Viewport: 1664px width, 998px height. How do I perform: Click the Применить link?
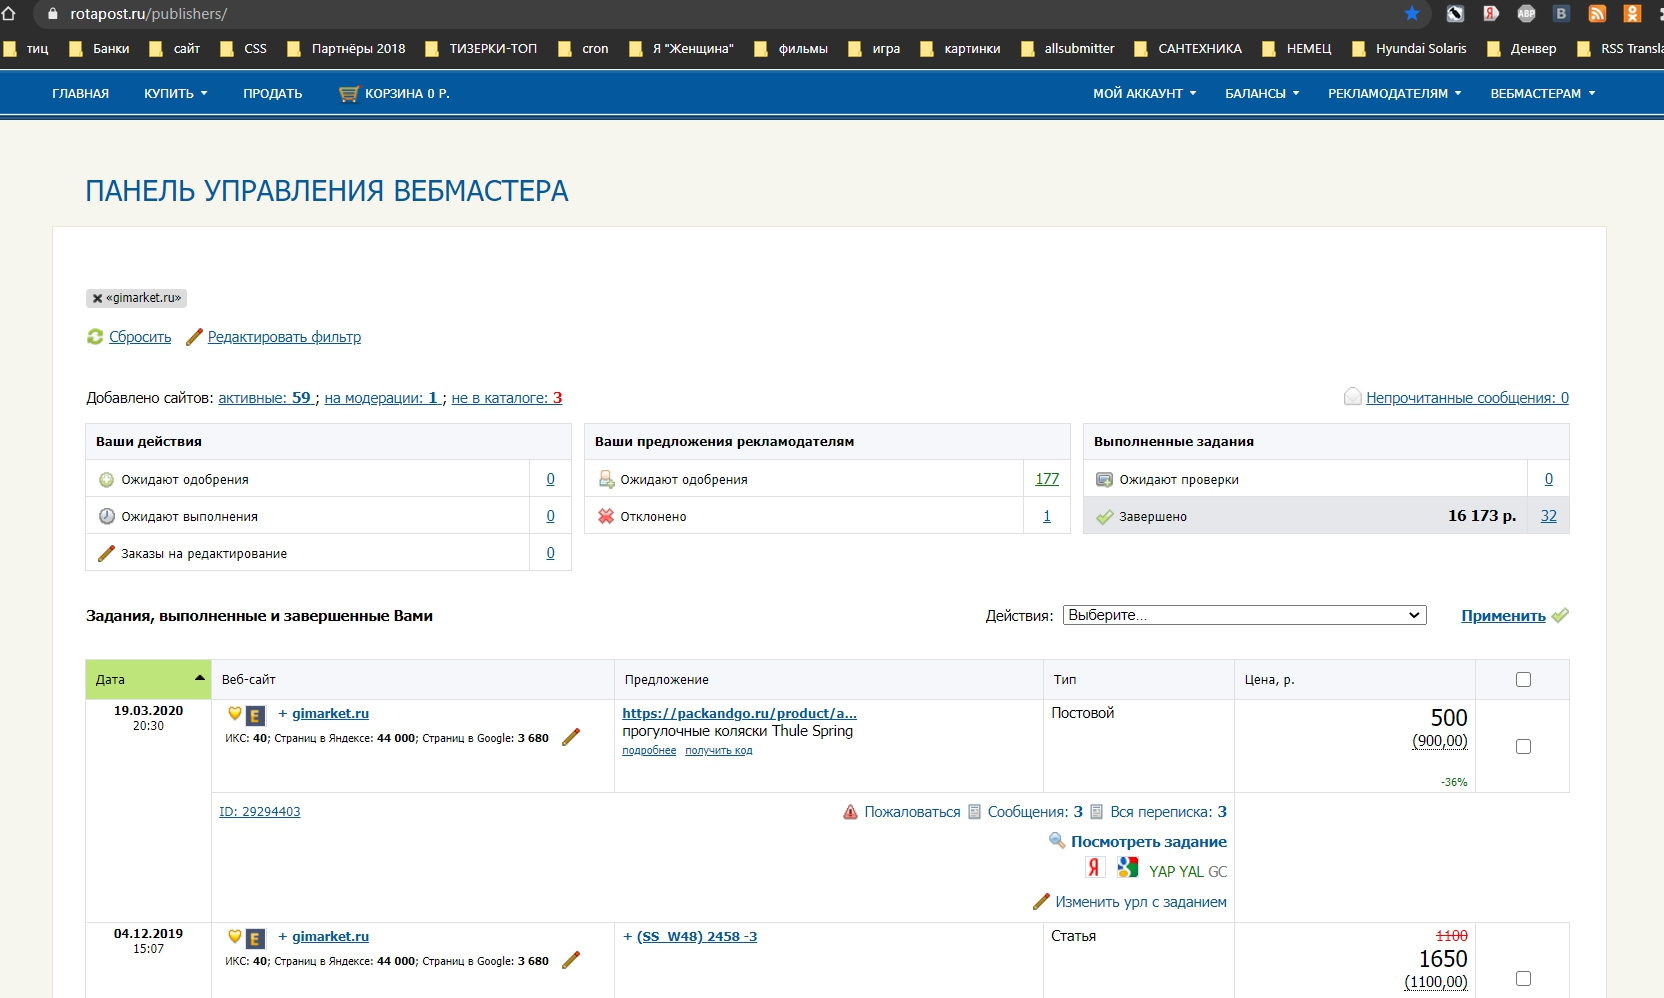tap(1503, 616)
